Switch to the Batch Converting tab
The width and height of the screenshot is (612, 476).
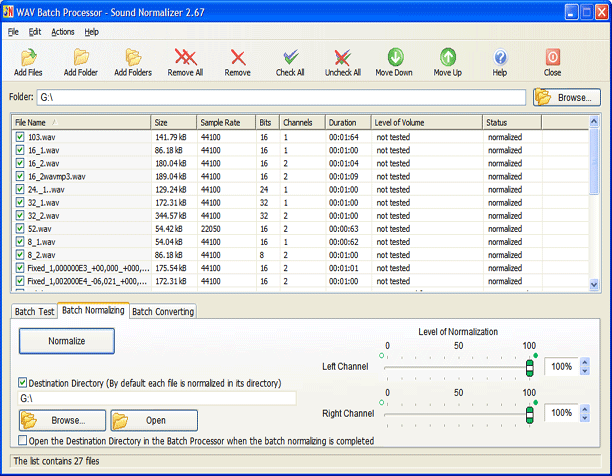pyautogui.click(x=163, y=311)
